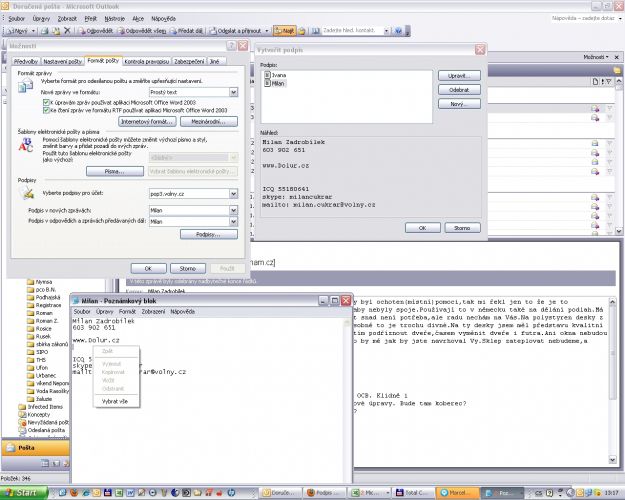Viewport: 625px width, 500px height.
Task: Open 'Podpis v odpovědích' signature dropdown
Action: tap(234, 221)
